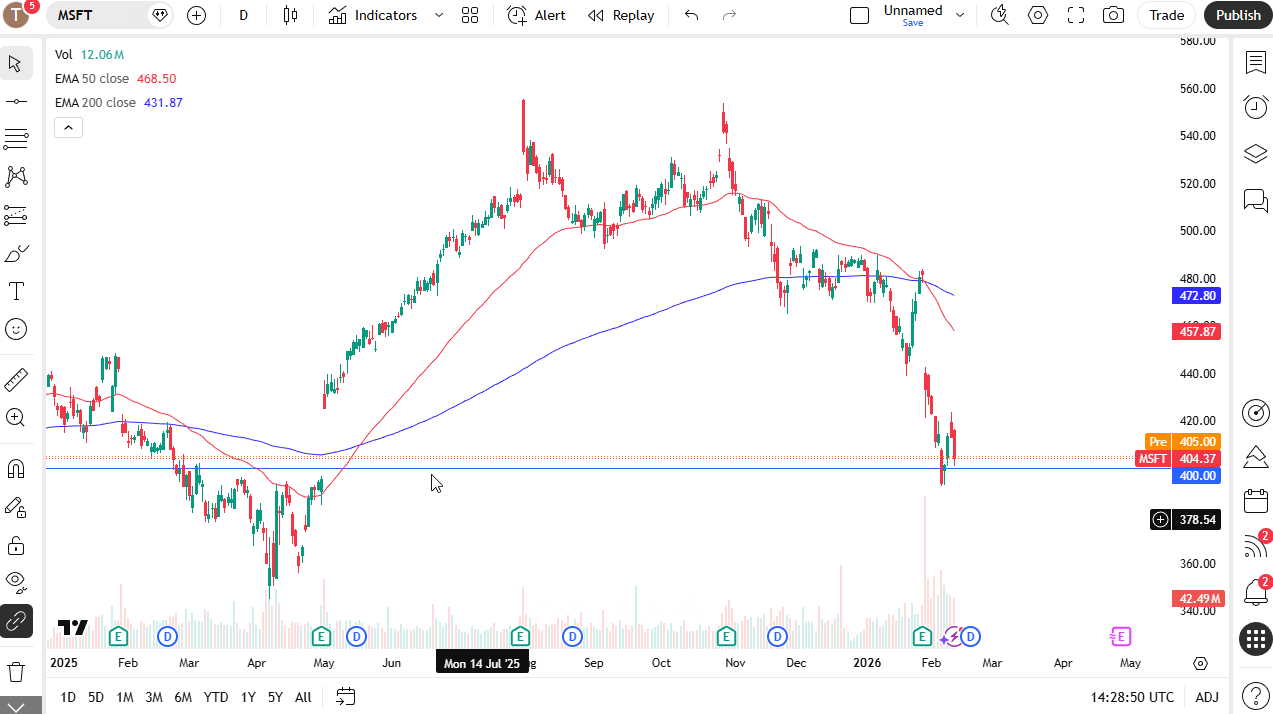Switch to 5D time range

(x=96, y=697)
